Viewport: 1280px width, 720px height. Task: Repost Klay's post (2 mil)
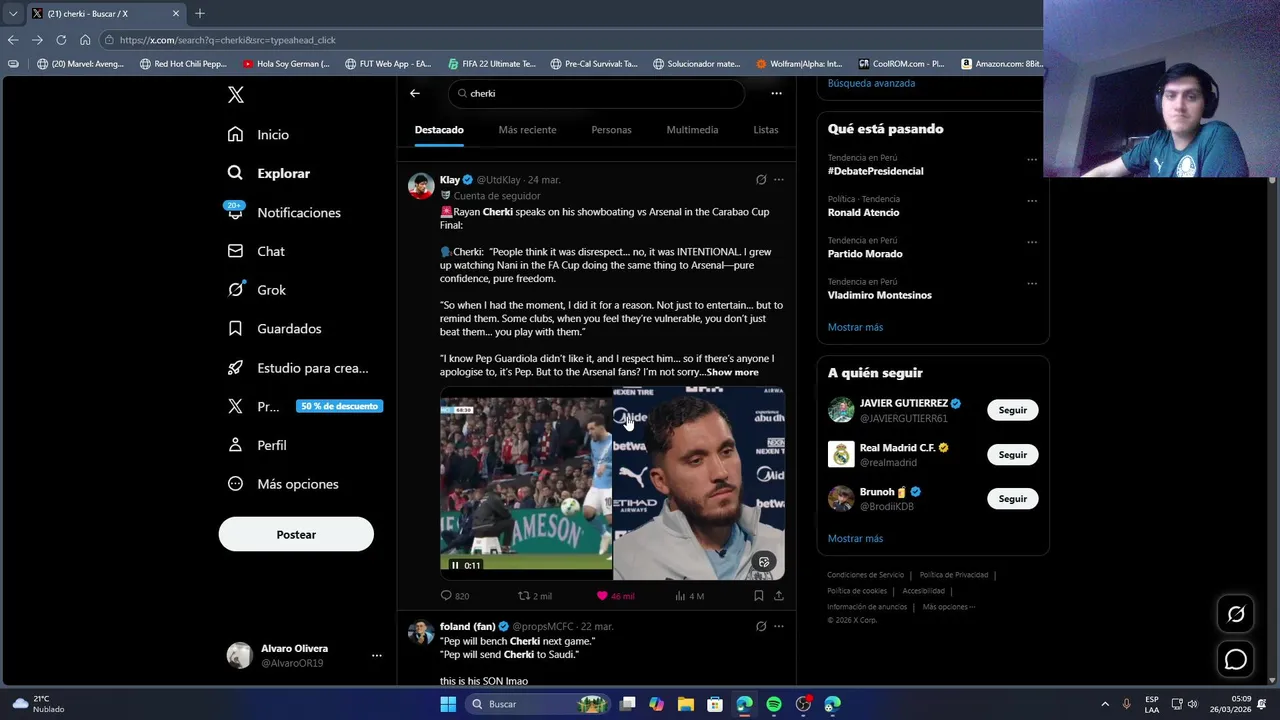point(534,596)
